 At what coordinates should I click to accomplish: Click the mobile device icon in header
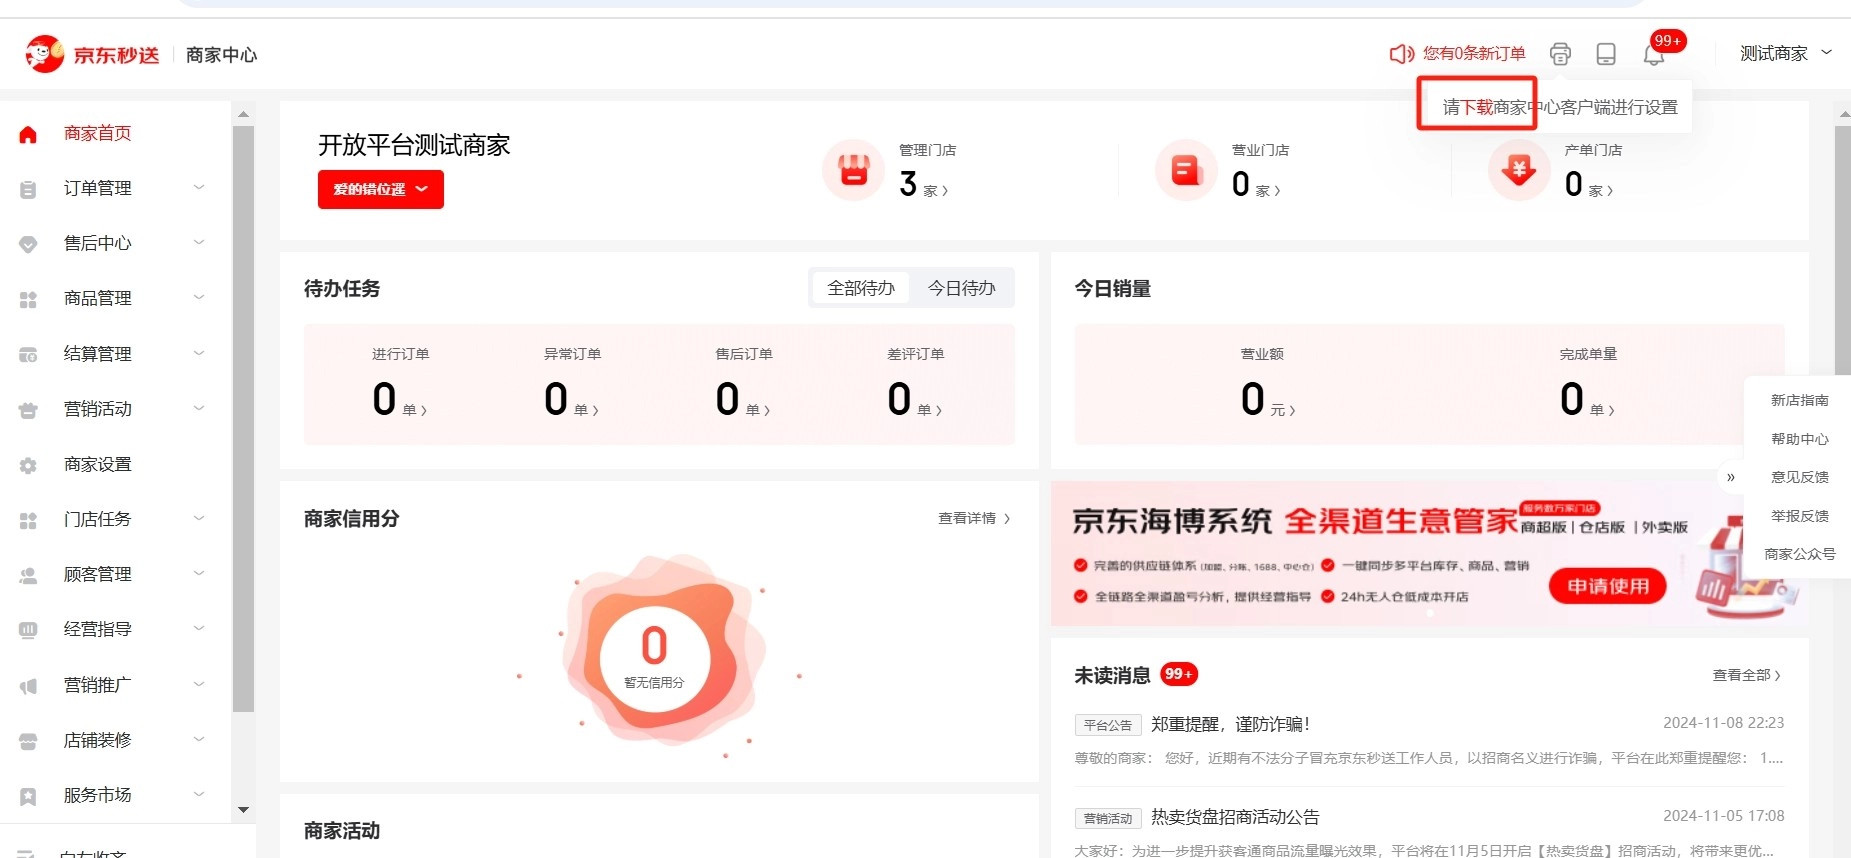point(1606,54)
